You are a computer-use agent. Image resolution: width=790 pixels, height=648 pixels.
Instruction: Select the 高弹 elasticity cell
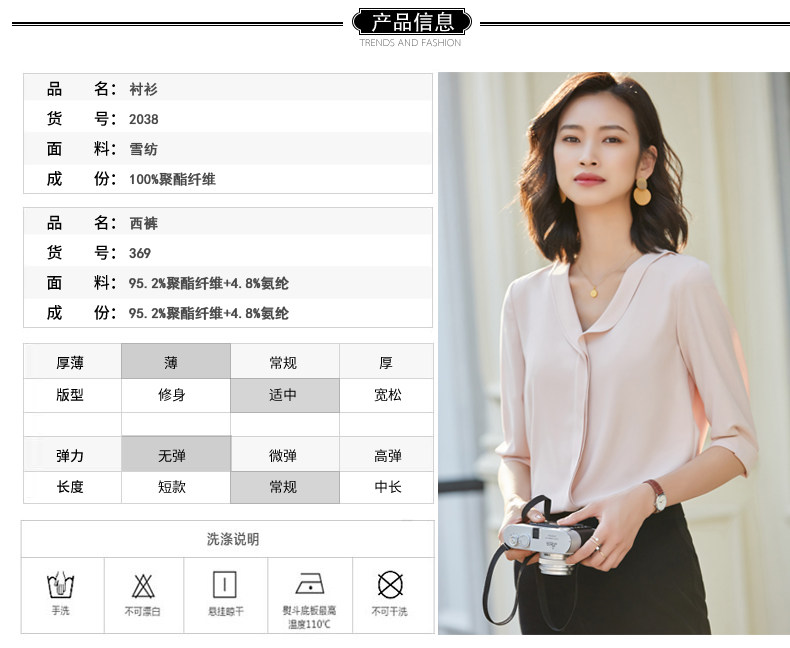[x=387, y=455]
